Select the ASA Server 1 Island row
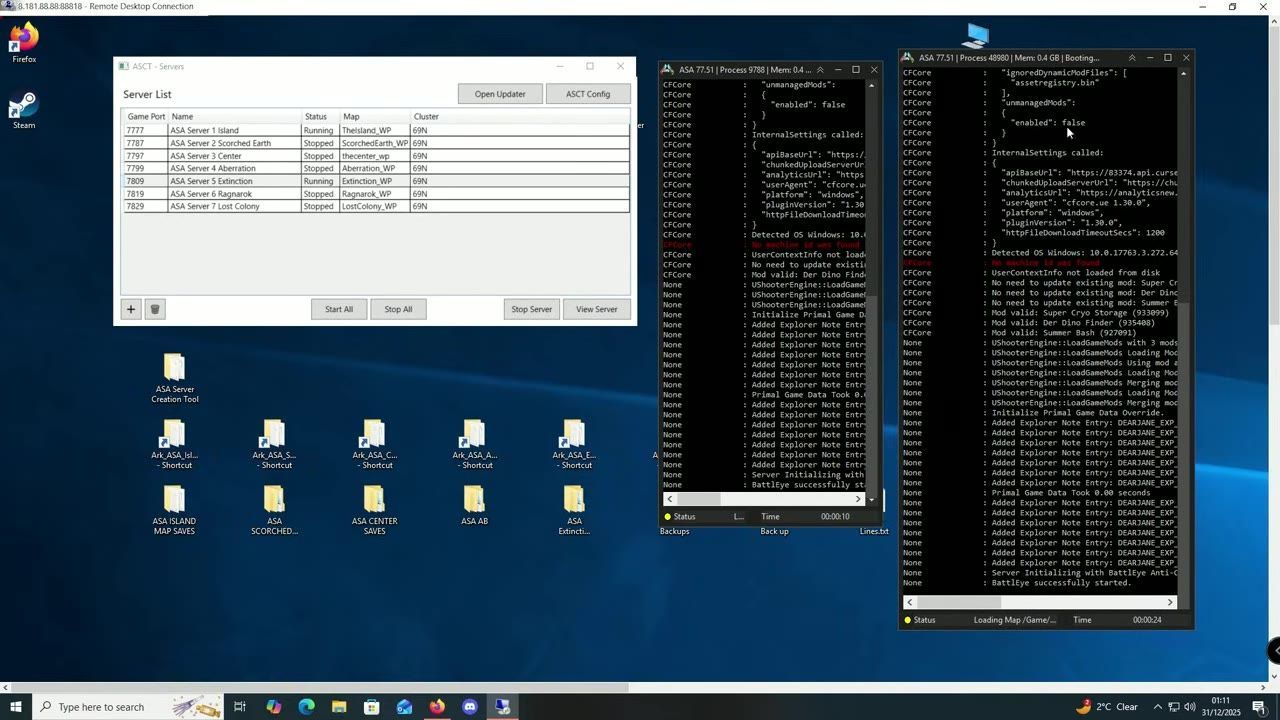The width and height of the screenshot is (1280, 720). tap(376, 130)
